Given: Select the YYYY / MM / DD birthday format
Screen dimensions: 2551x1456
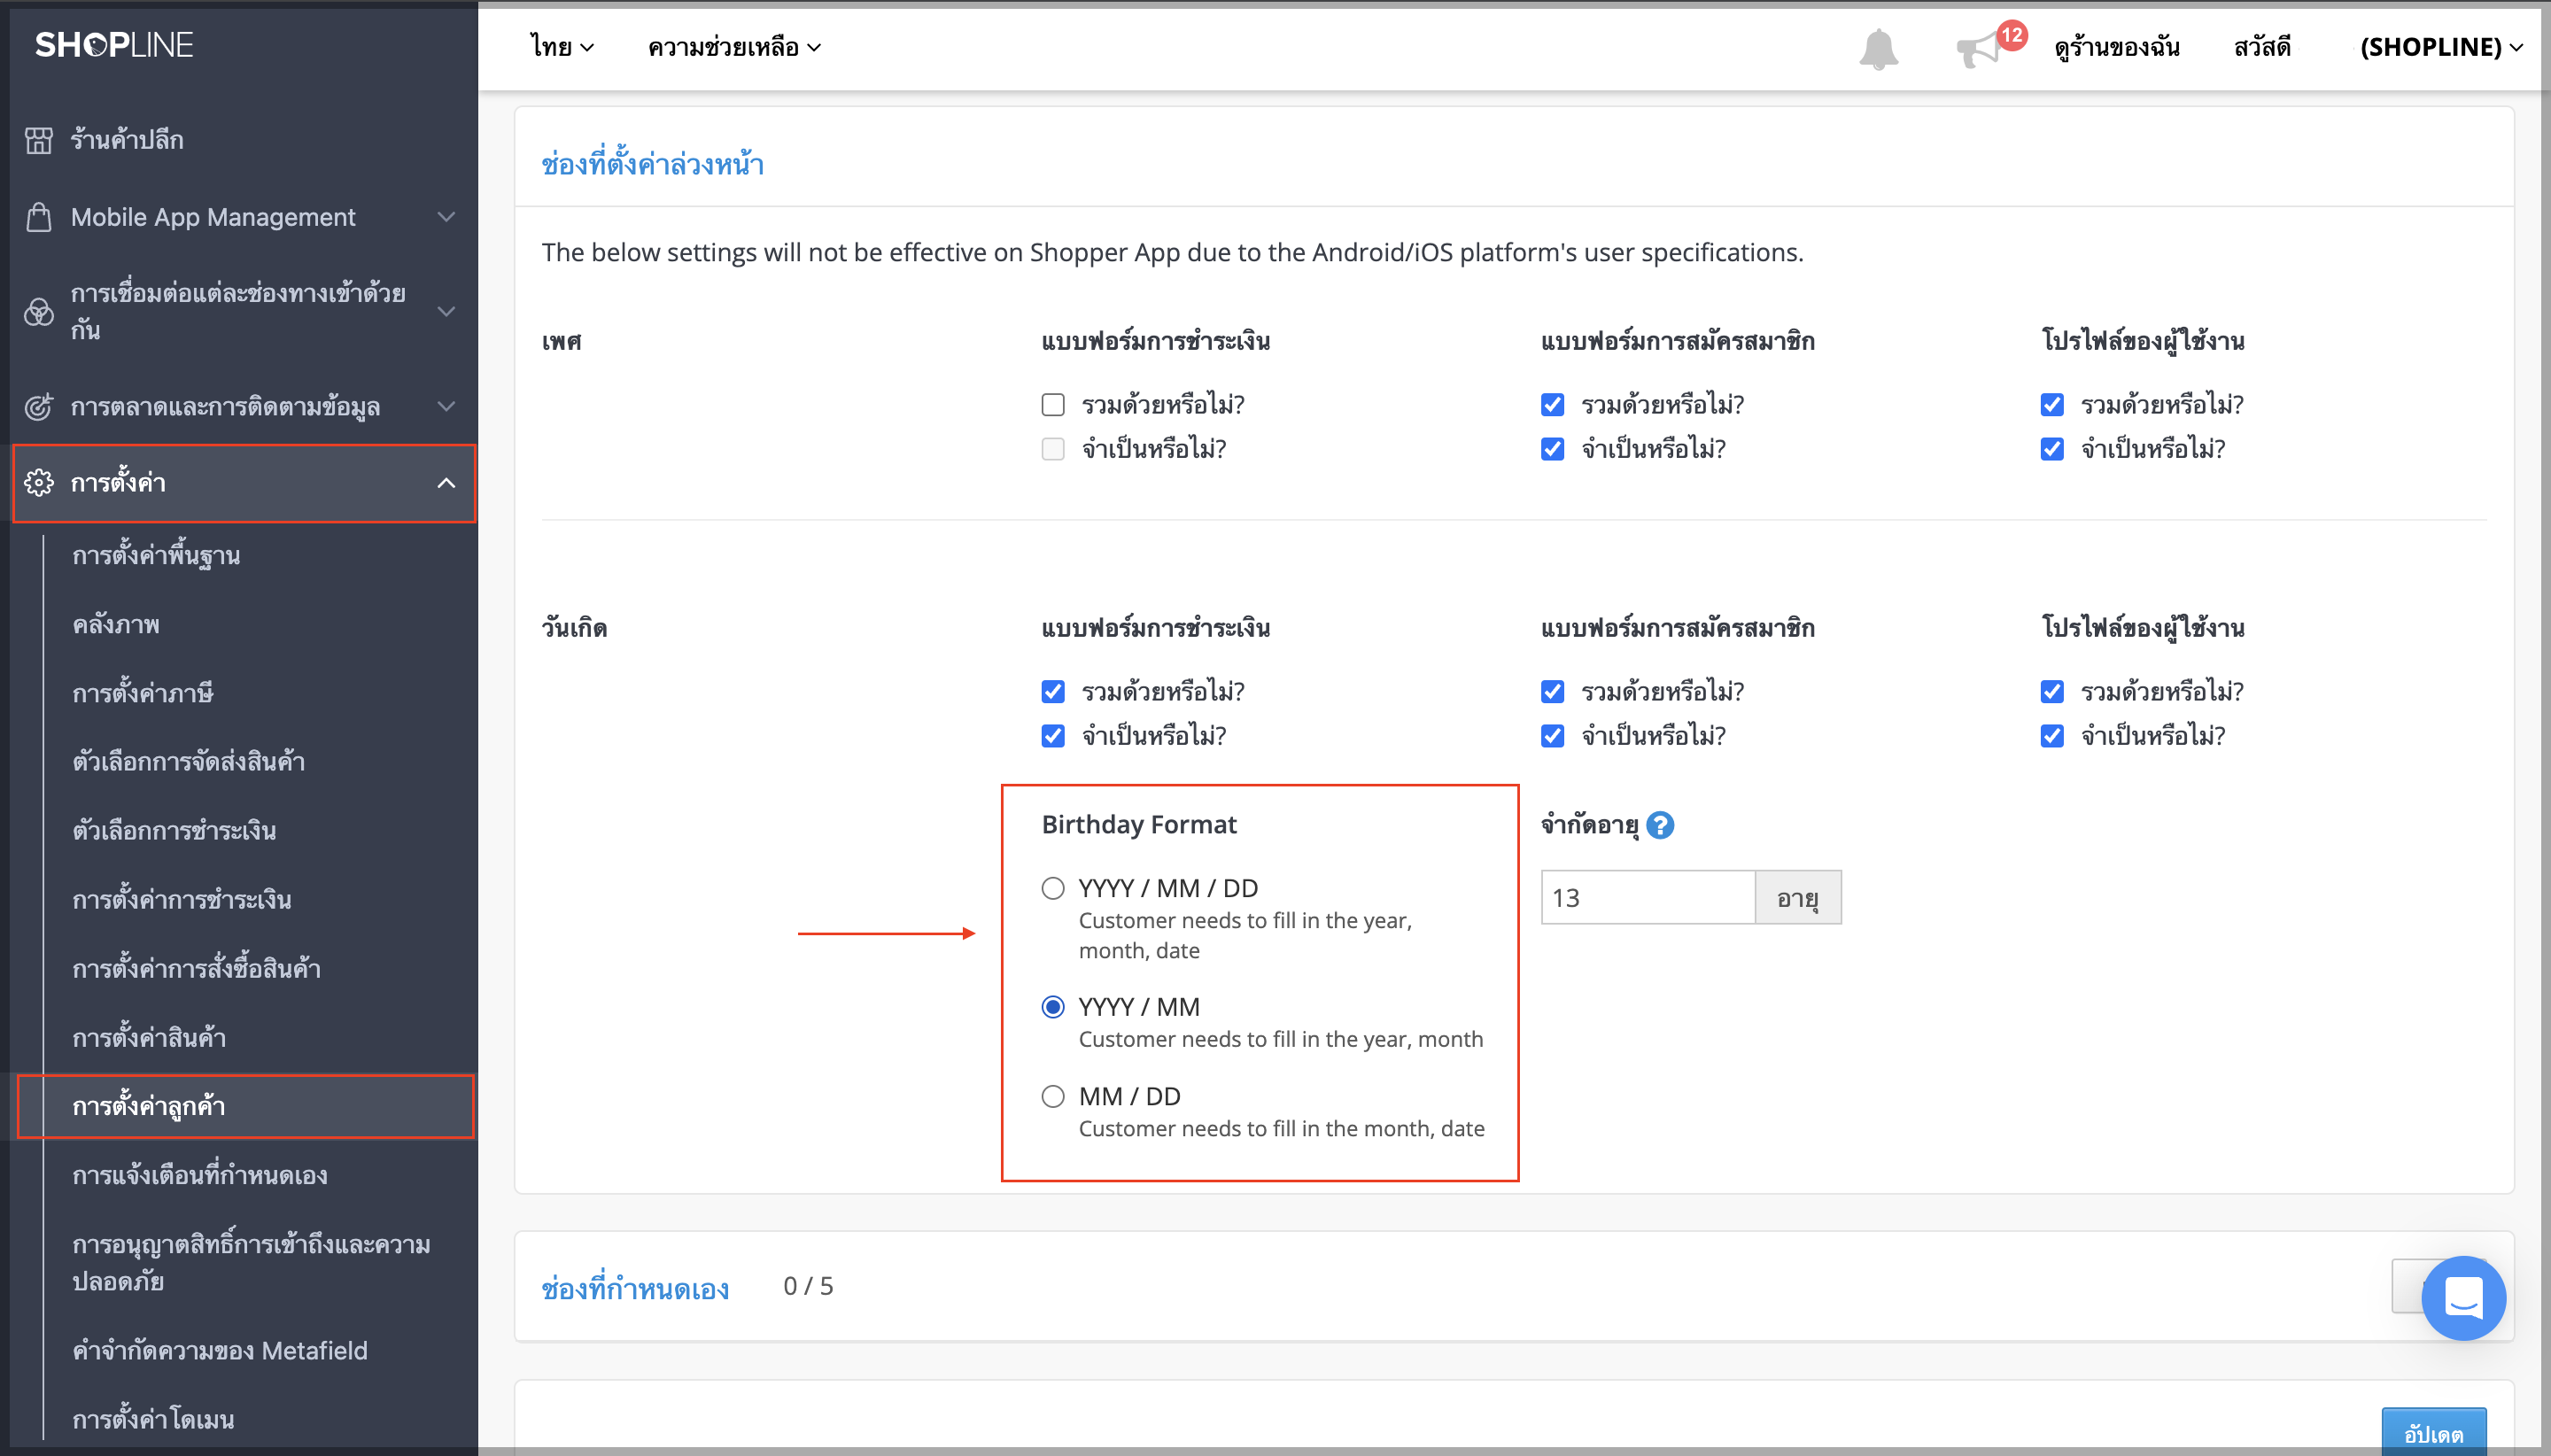Looking at the screenshot, I should pos(1053,888).
